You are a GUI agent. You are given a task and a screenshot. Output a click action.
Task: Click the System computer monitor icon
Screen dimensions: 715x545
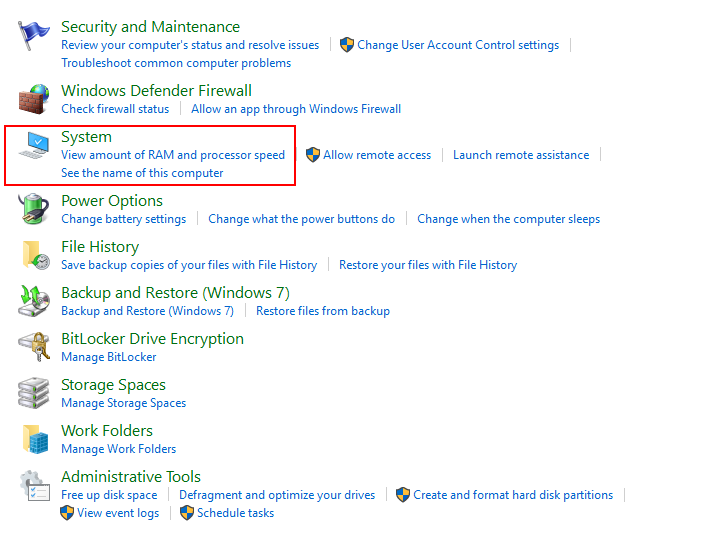point(34,145)
